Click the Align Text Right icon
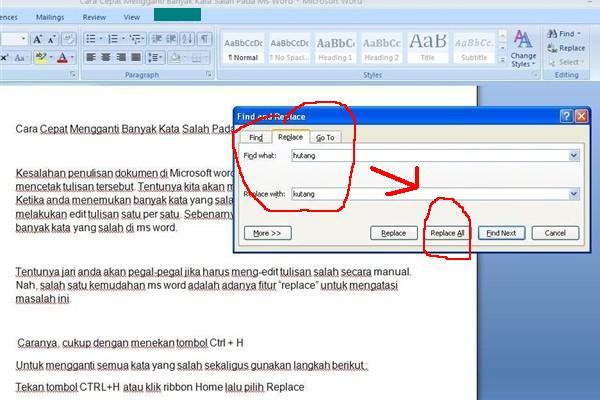Screen dimensions: 600x400 click(121, 57)
